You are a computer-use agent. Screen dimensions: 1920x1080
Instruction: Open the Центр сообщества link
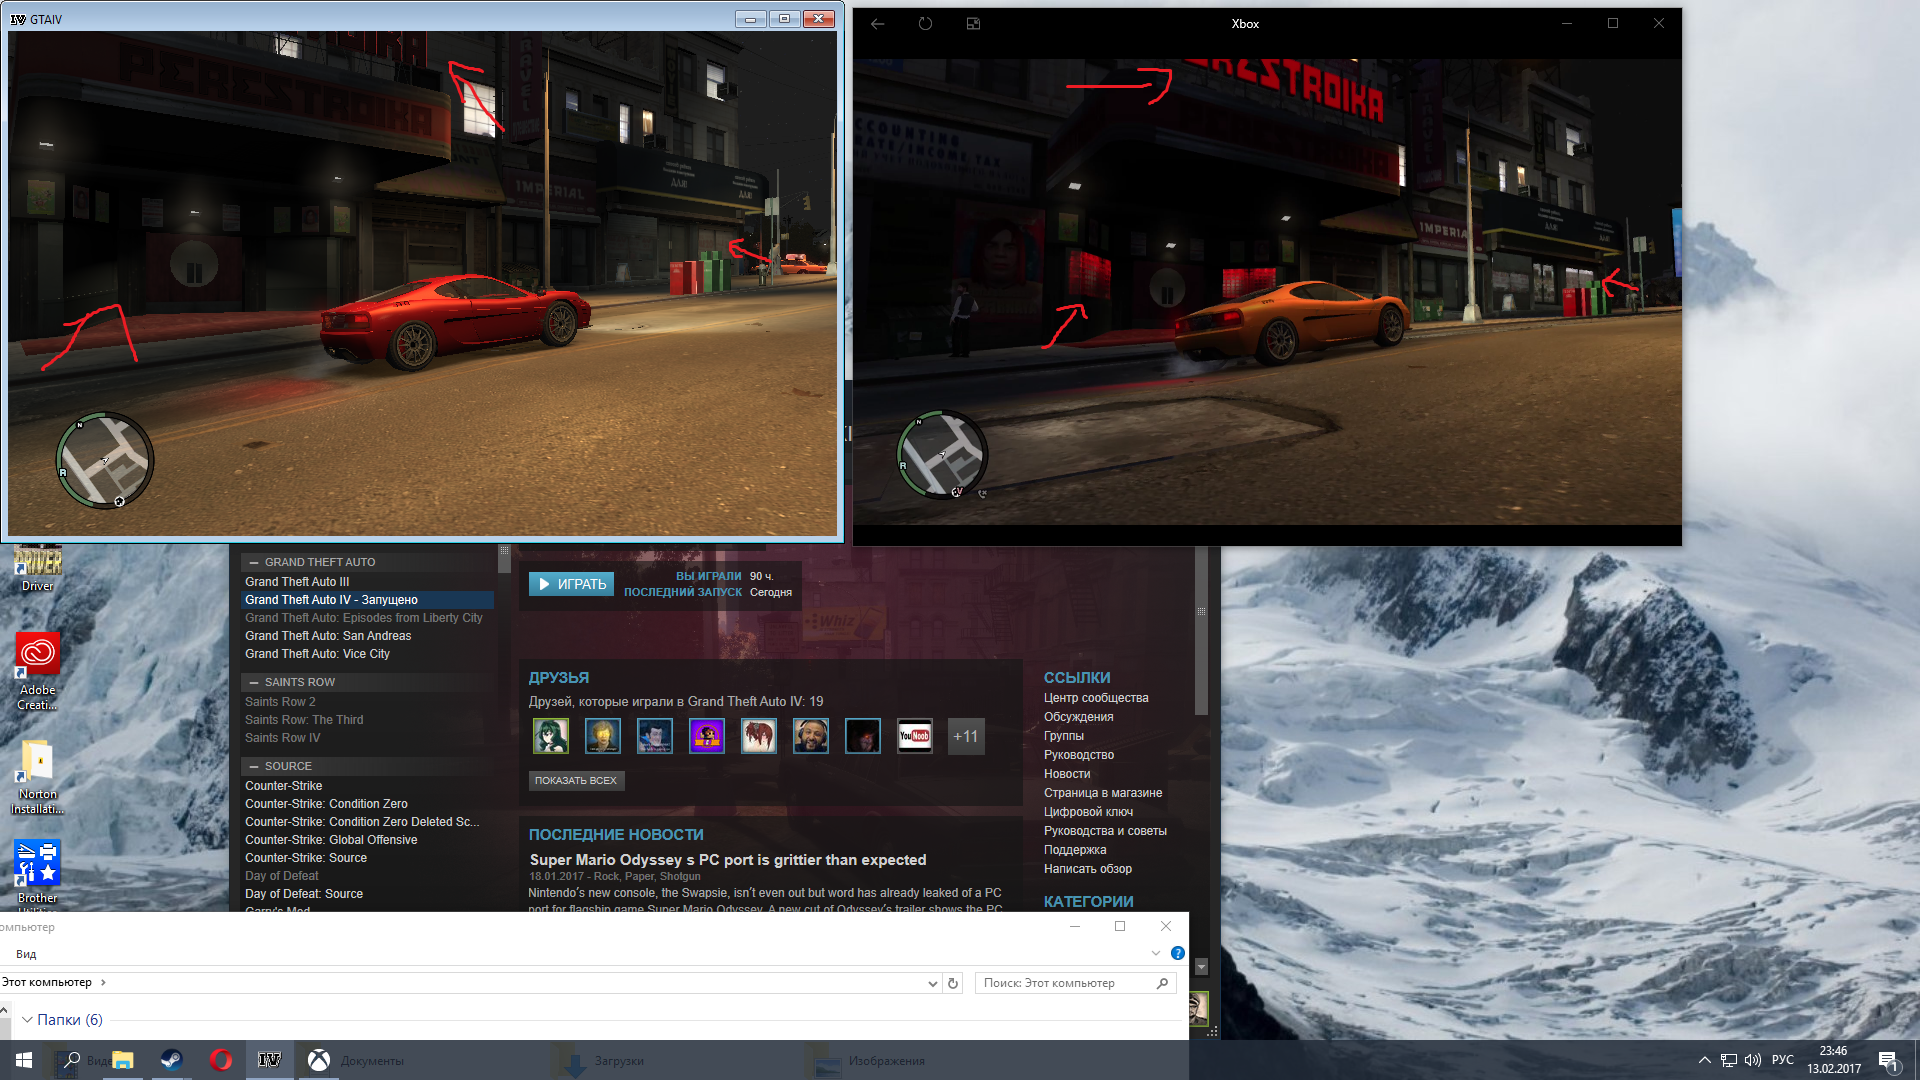1095,698
